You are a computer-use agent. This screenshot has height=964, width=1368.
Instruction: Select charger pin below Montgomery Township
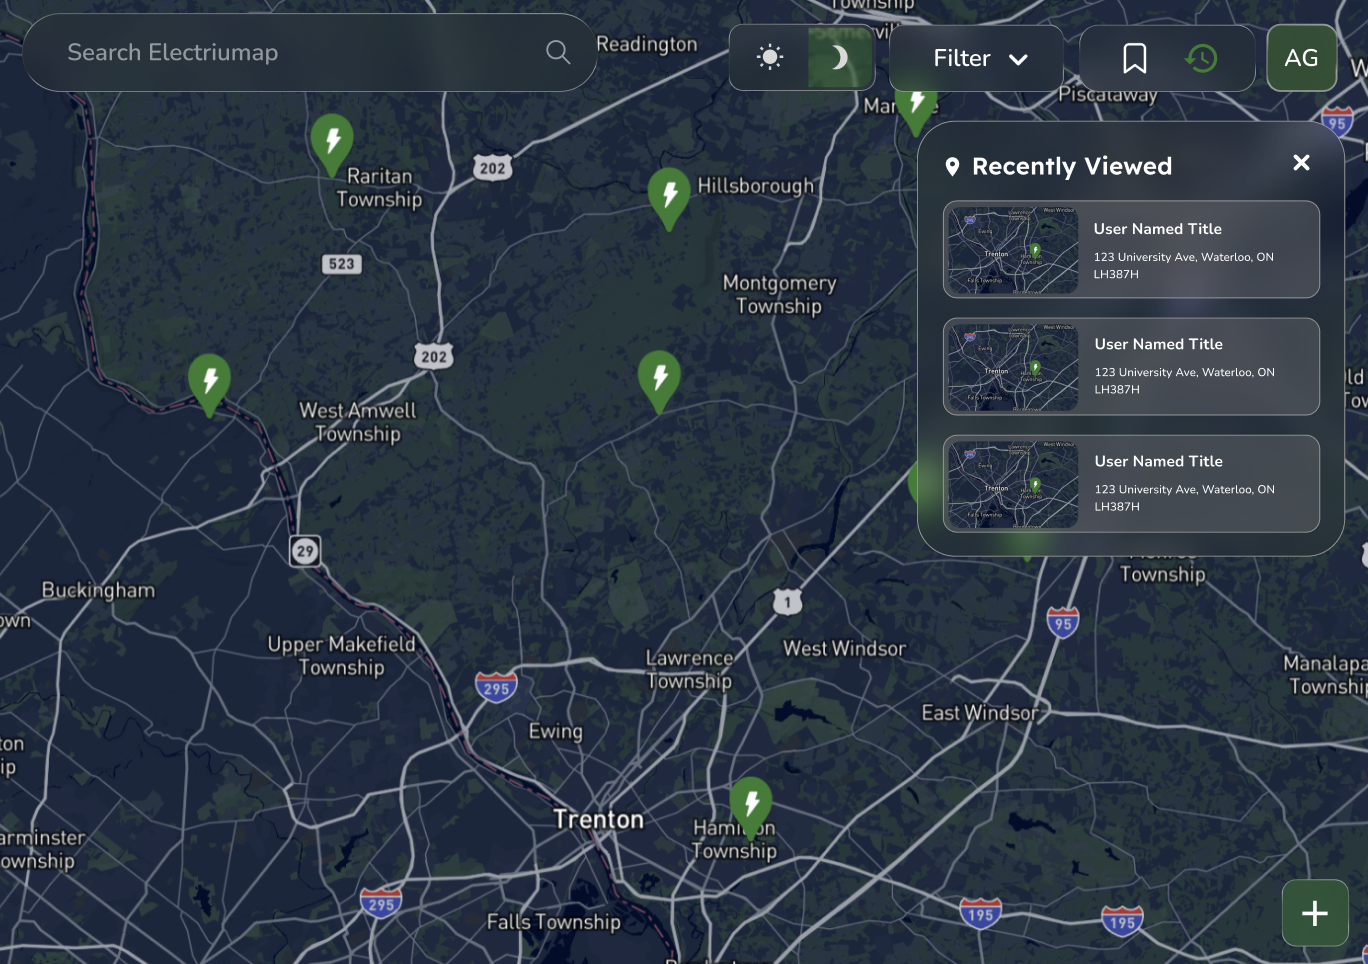(659, 381)
